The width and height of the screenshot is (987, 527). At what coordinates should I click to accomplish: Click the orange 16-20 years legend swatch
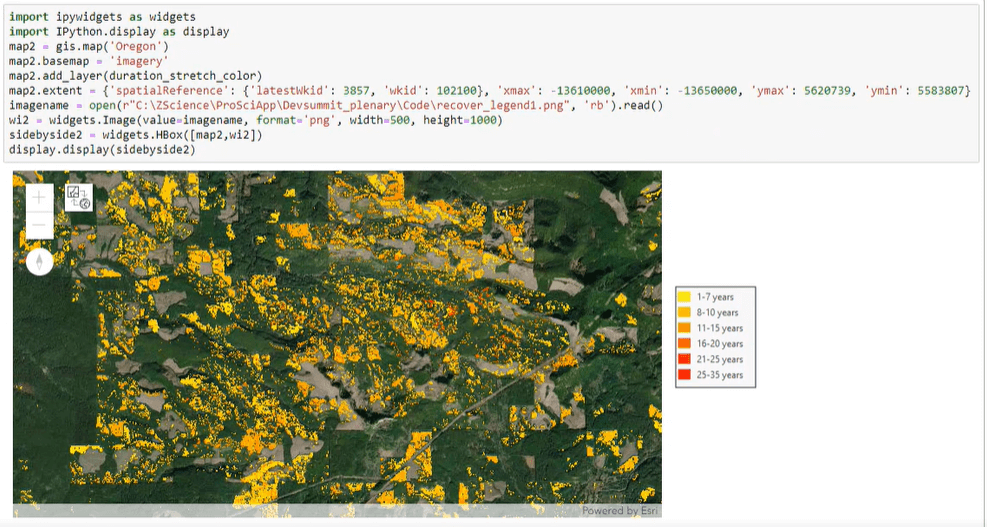pyautogui.click(x=684, y=344)
